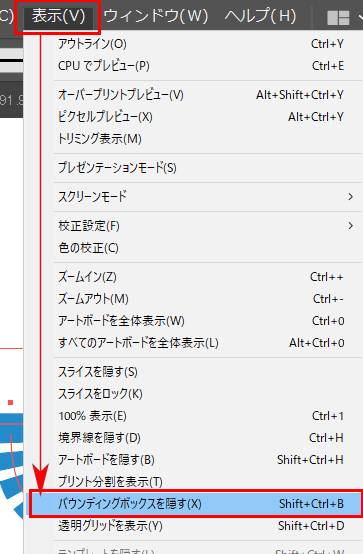
Task: Expand the スクリーンモード submenu arrow
Action: coord(350,197)
